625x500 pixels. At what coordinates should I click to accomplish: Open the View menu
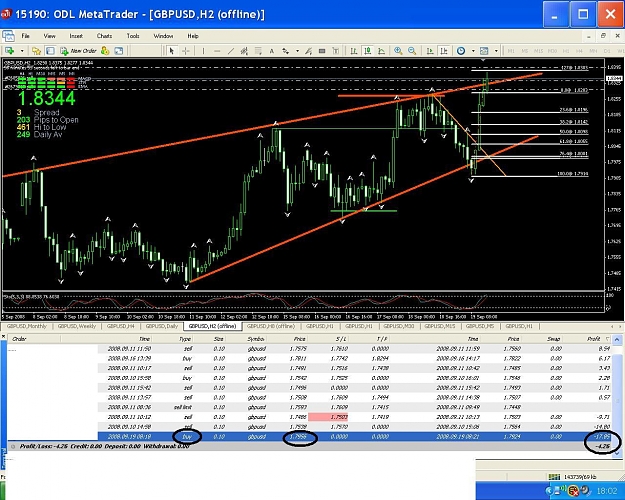click(x=49, y=36)
